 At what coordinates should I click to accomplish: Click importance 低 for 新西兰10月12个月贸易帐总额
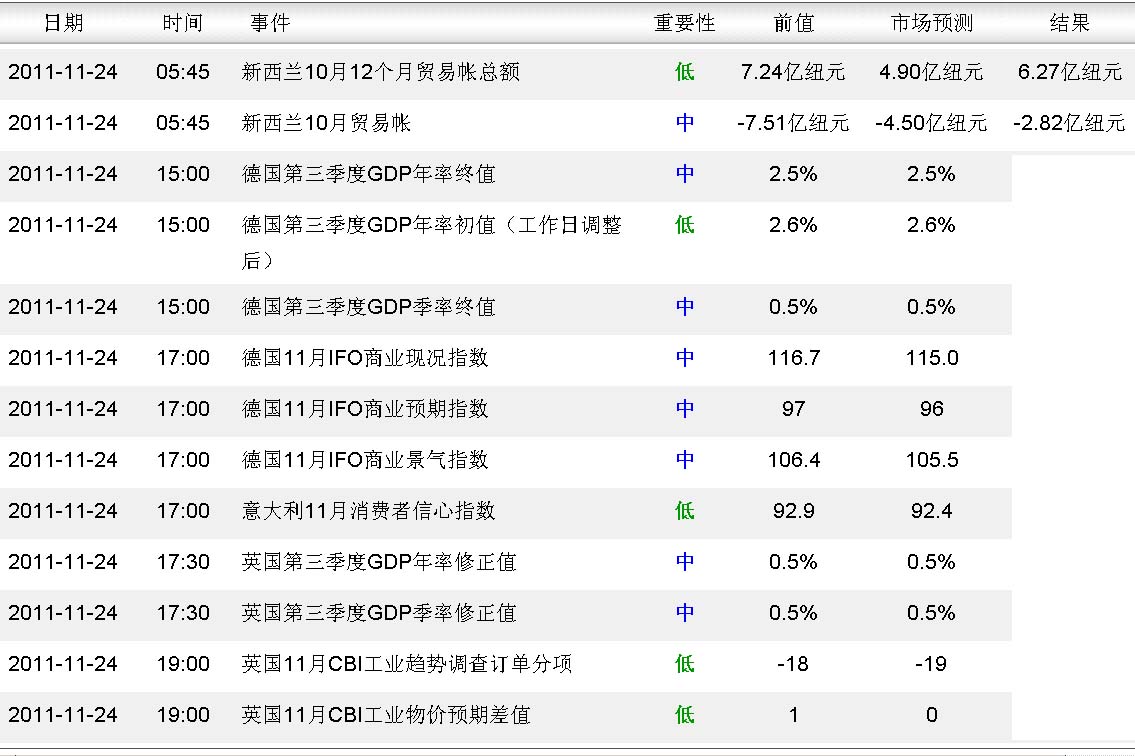(x=684, y=72)
